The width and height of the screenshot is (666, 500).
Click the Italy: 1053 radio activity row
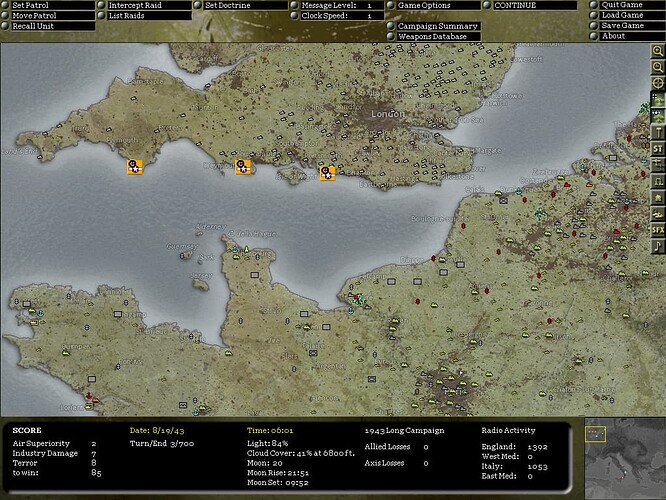[x=514, y=466]
